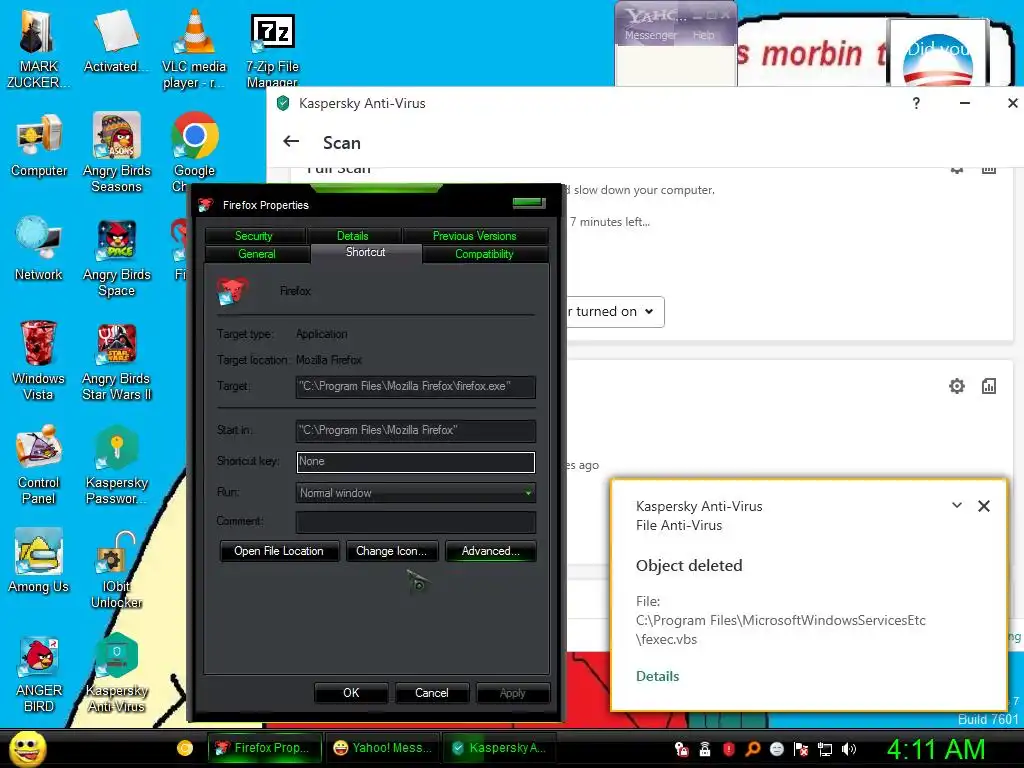The width and height of the screenshot is (1024, 768).
Task: Select the Shortcut tab
Action: point(366,253)
